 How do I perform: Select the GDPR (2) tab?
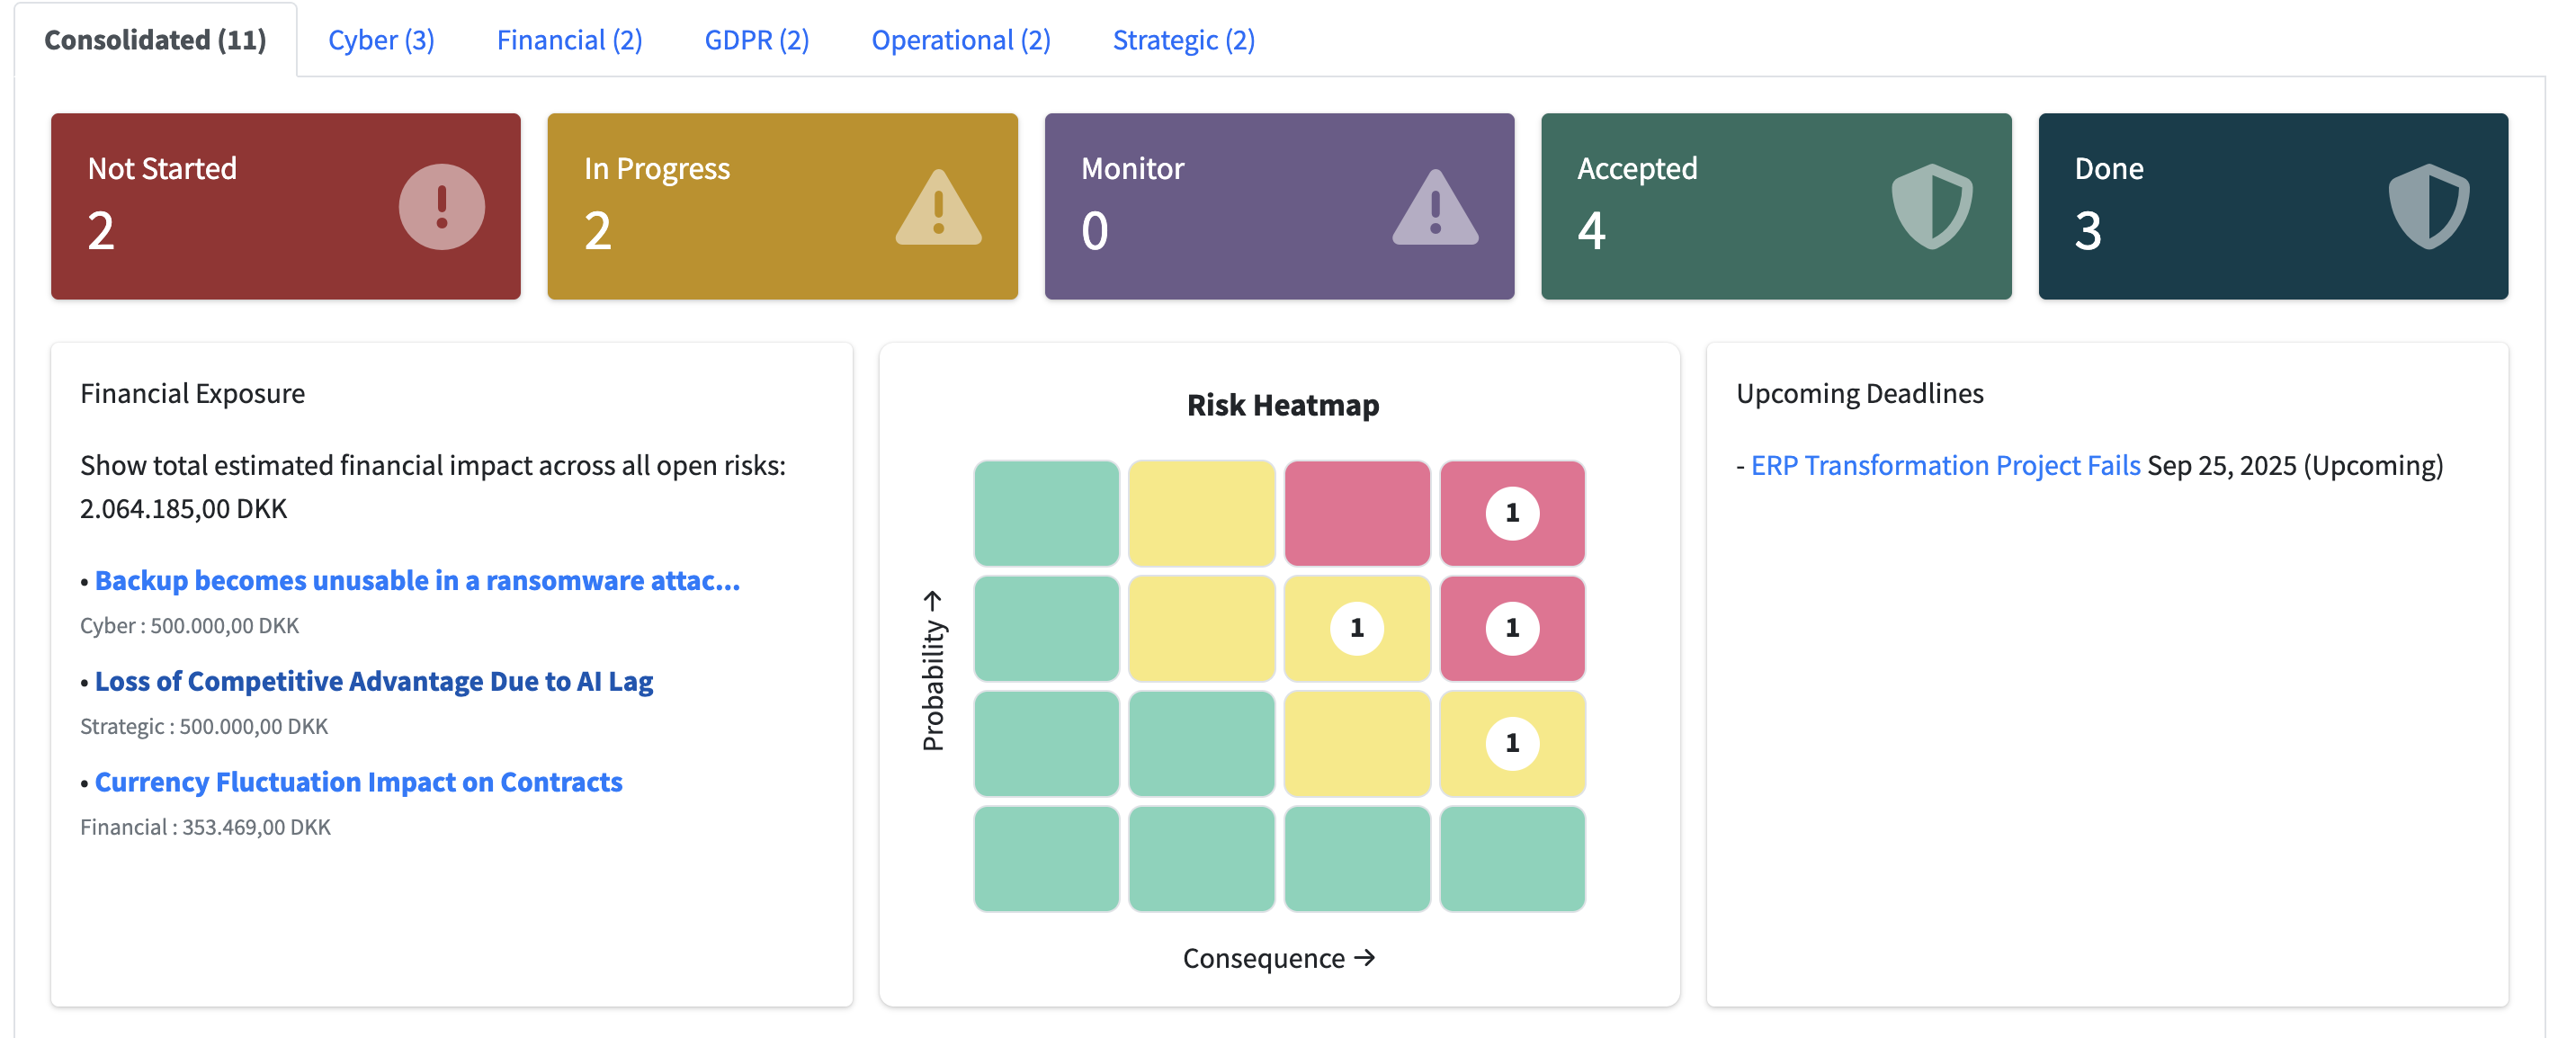(757, 40)
